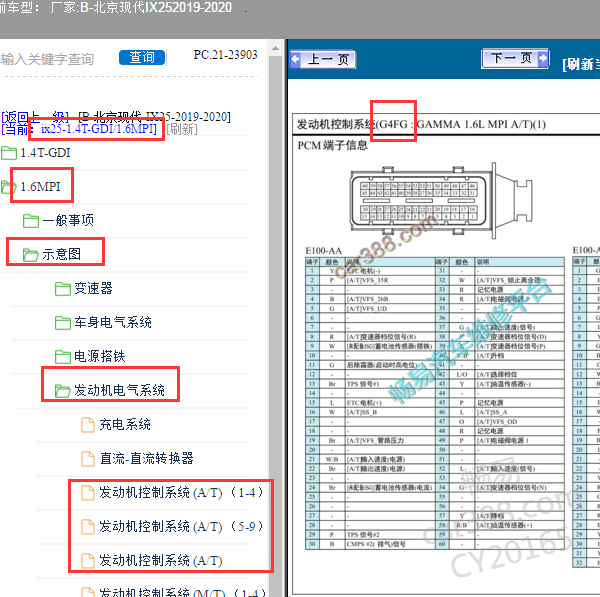
Task: Go to next page with 下一页
Action: coord(515,59)
